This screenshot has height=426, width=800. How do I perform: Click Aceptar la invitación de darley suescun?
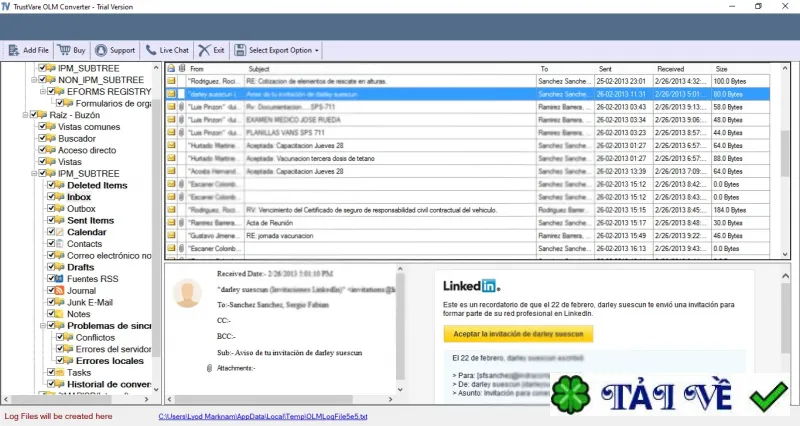click(518, 334)
